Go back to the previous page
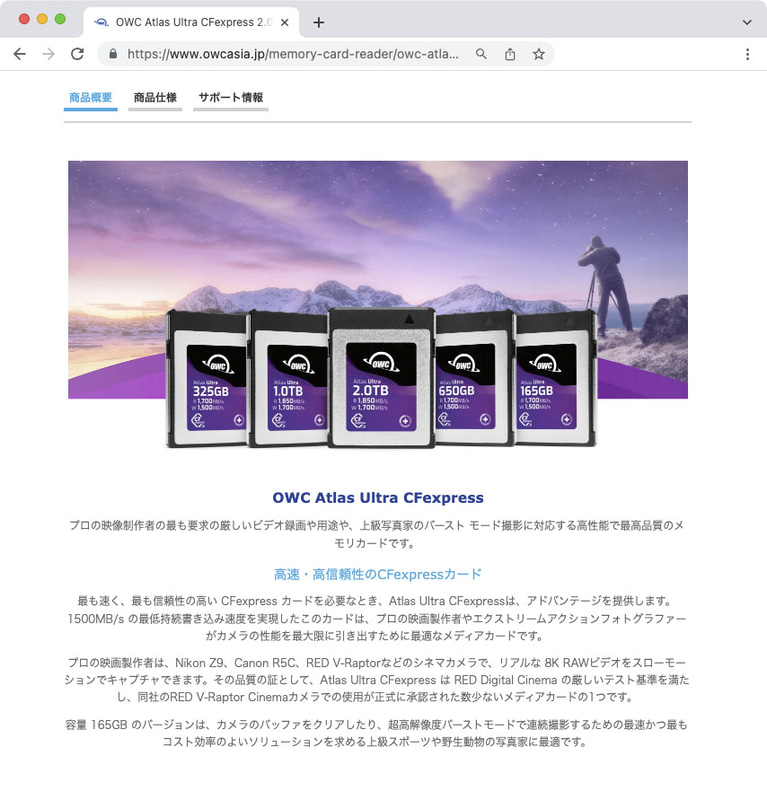 19,54
